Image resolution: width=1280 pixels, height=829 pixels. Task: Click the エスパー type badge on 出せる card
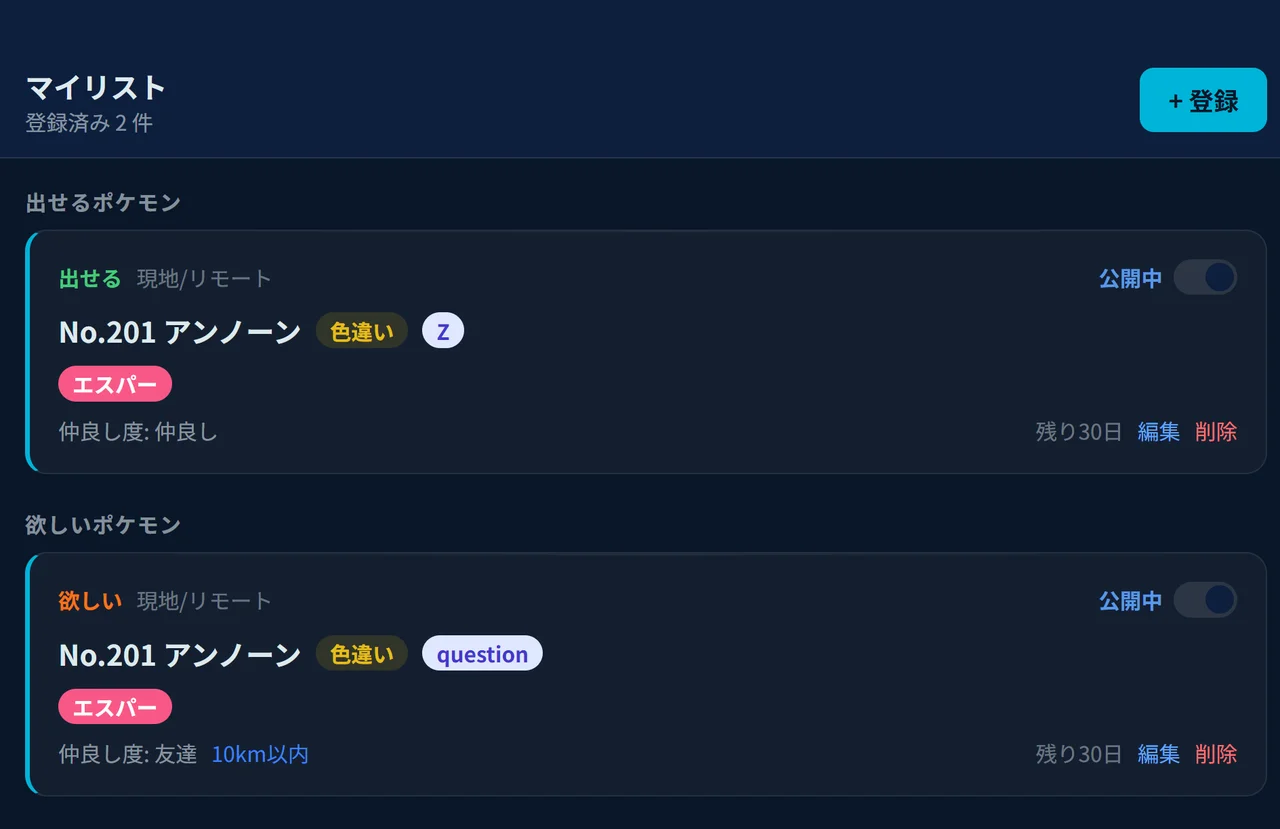pyautogui.click(x=114, y=383)
